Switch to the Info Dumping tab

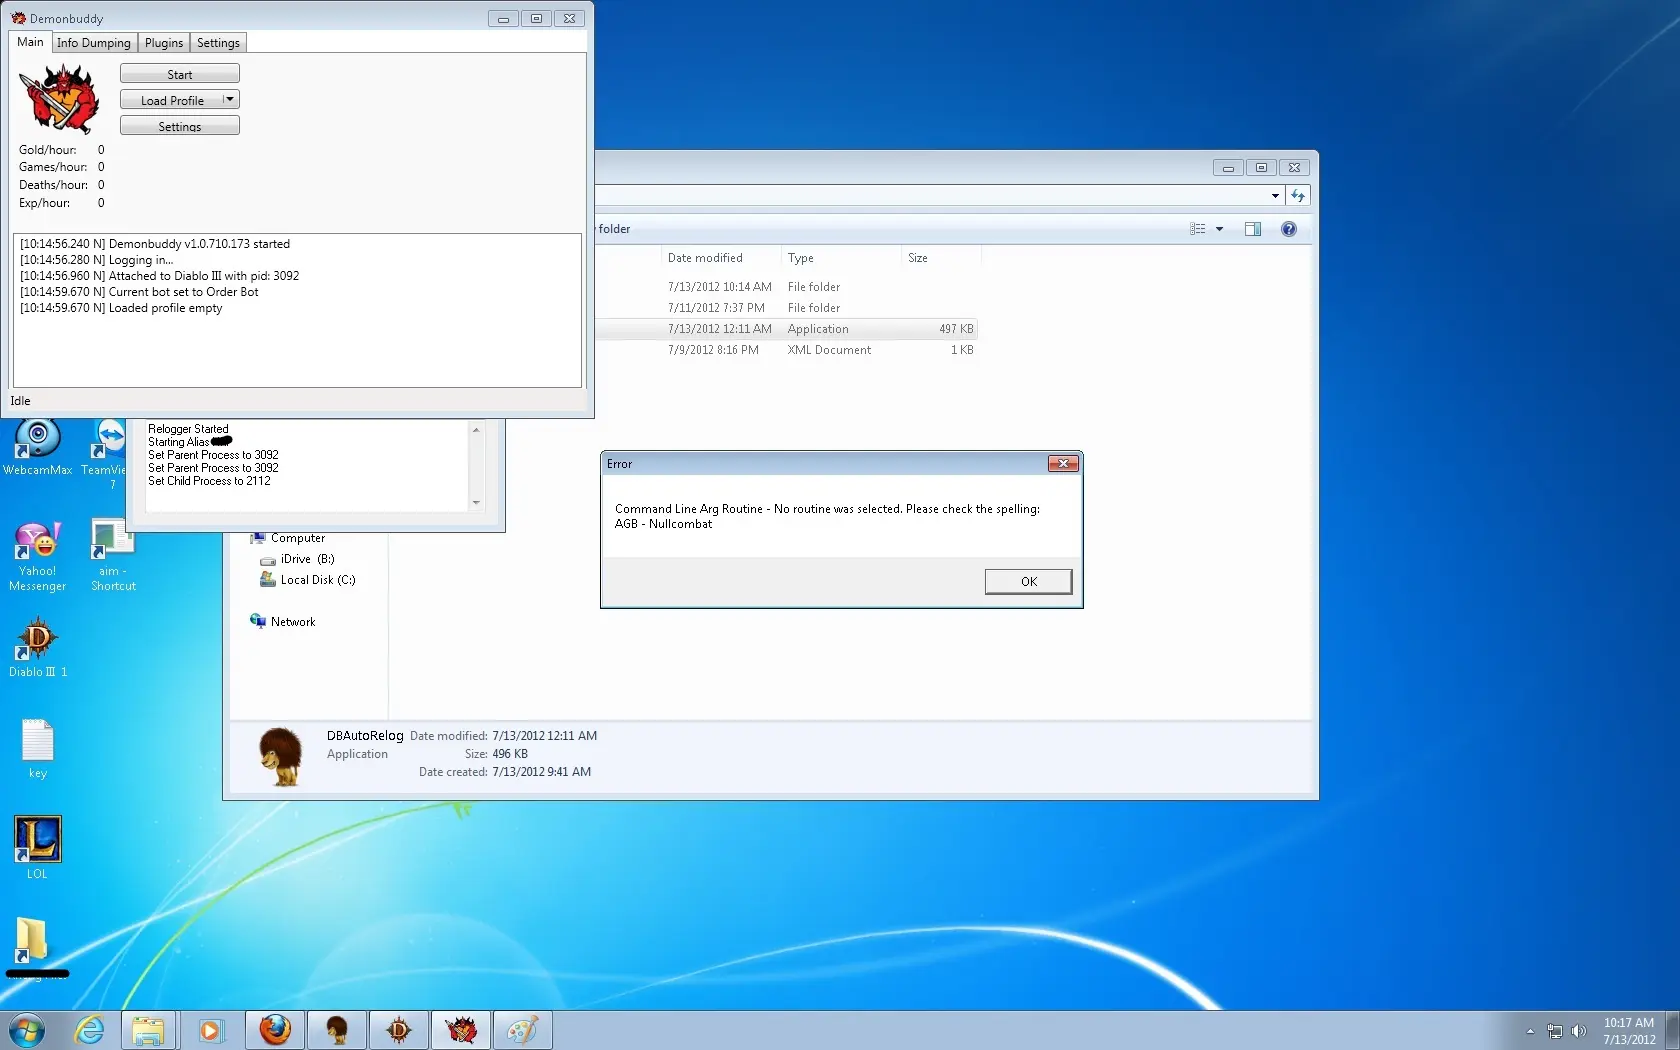(x=93, y=43)
